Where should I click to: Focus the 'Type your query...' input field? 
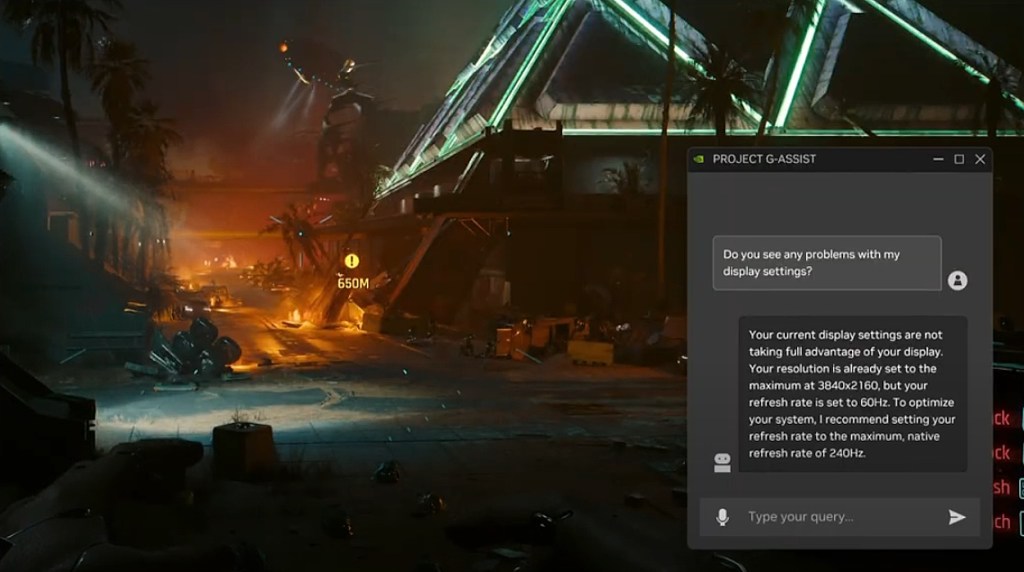840,517
